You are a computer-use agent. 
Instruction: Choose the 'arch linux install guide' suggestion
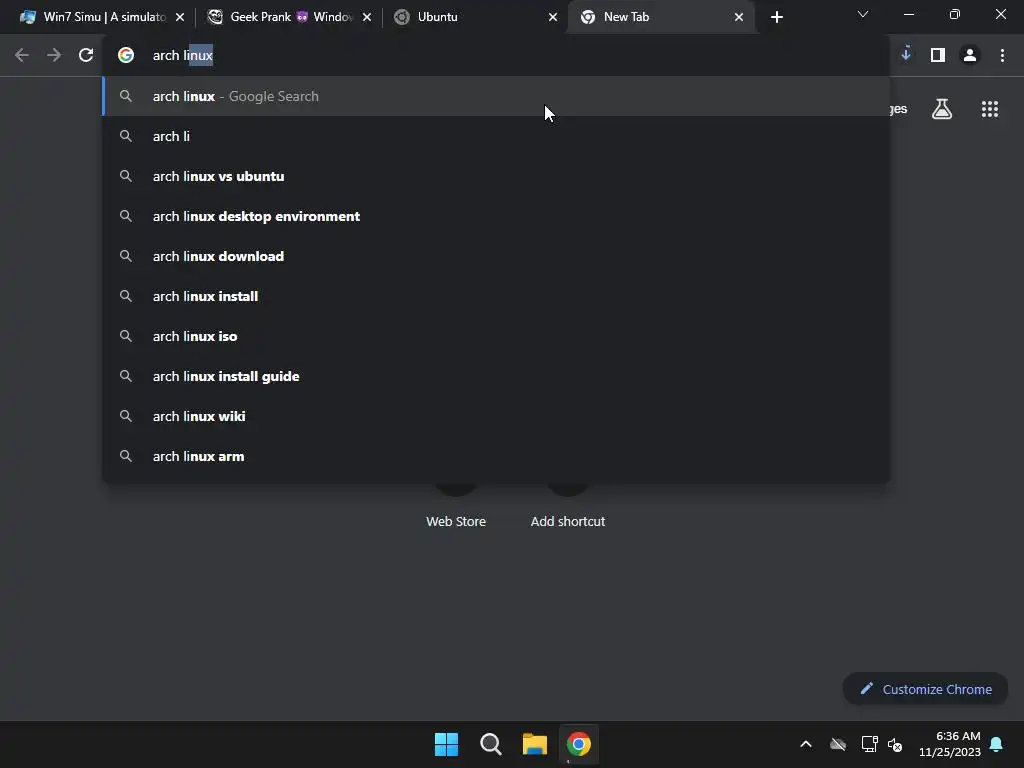(496, 376)
